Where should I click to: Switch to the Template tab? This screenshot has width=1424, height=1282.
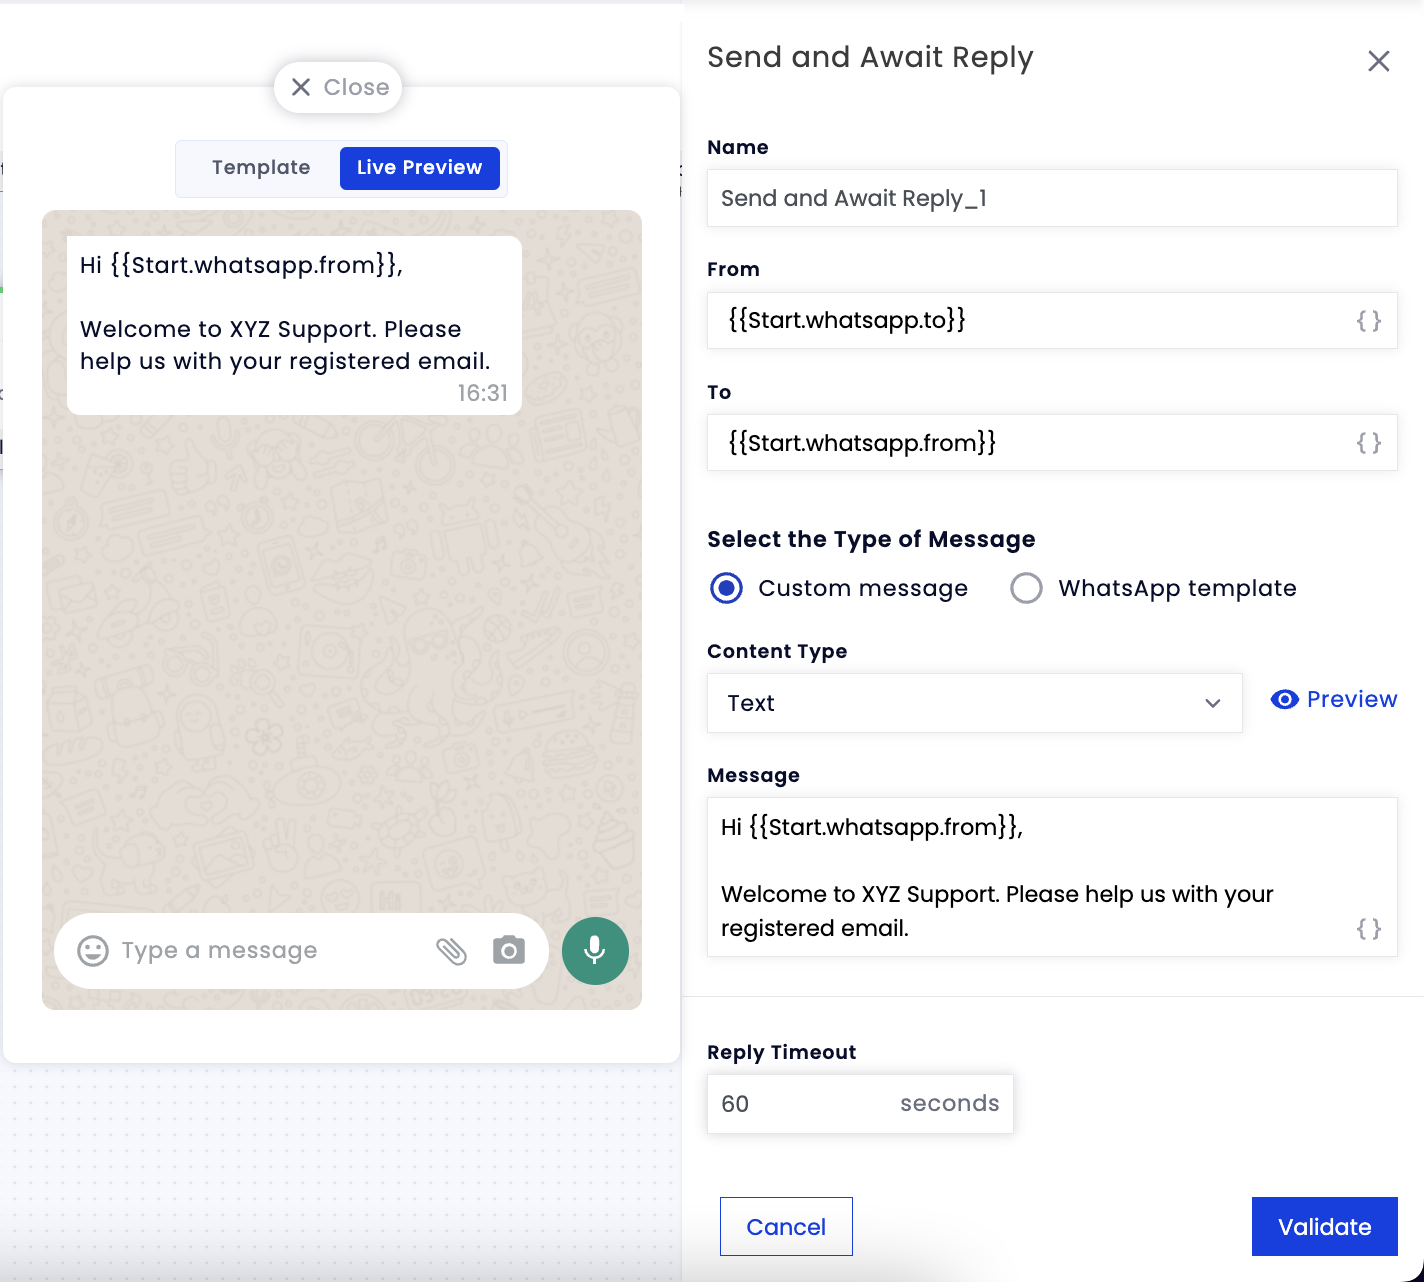pos(261,167)
